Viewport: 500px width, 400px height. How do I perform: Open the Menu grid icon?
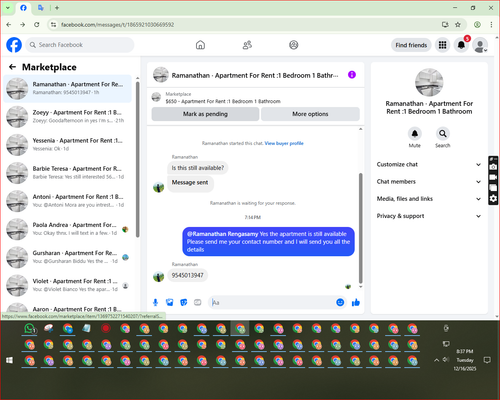click(x=442, y=45)
